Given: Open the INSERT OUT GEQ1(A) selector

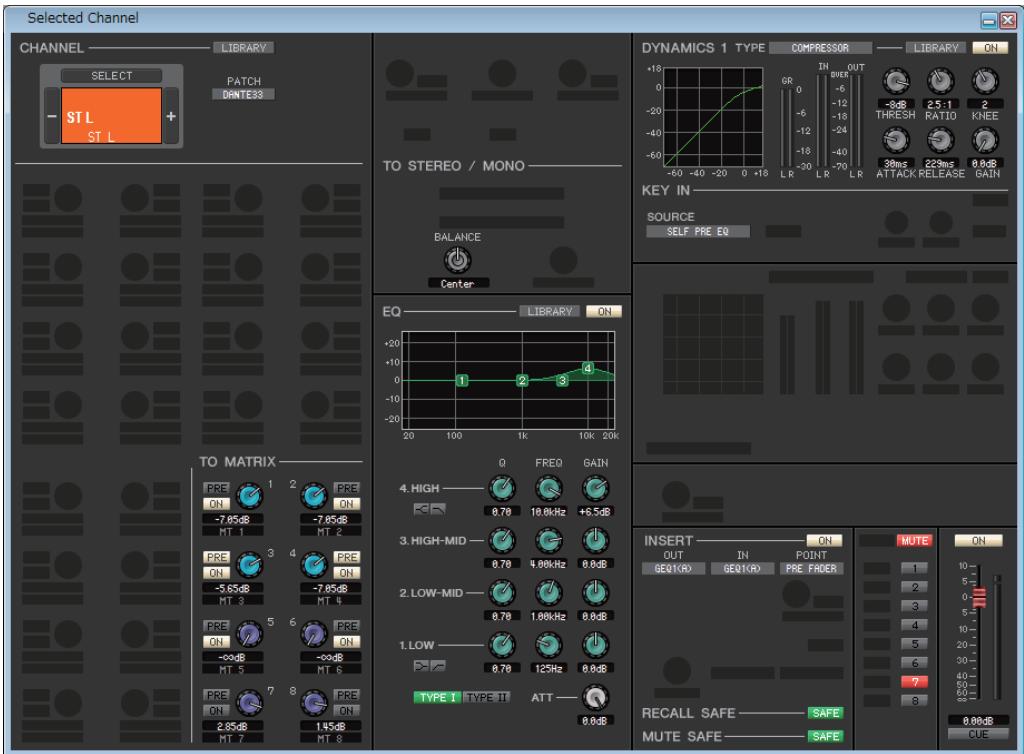Looking at the screenshot, I should pos(673,569).
